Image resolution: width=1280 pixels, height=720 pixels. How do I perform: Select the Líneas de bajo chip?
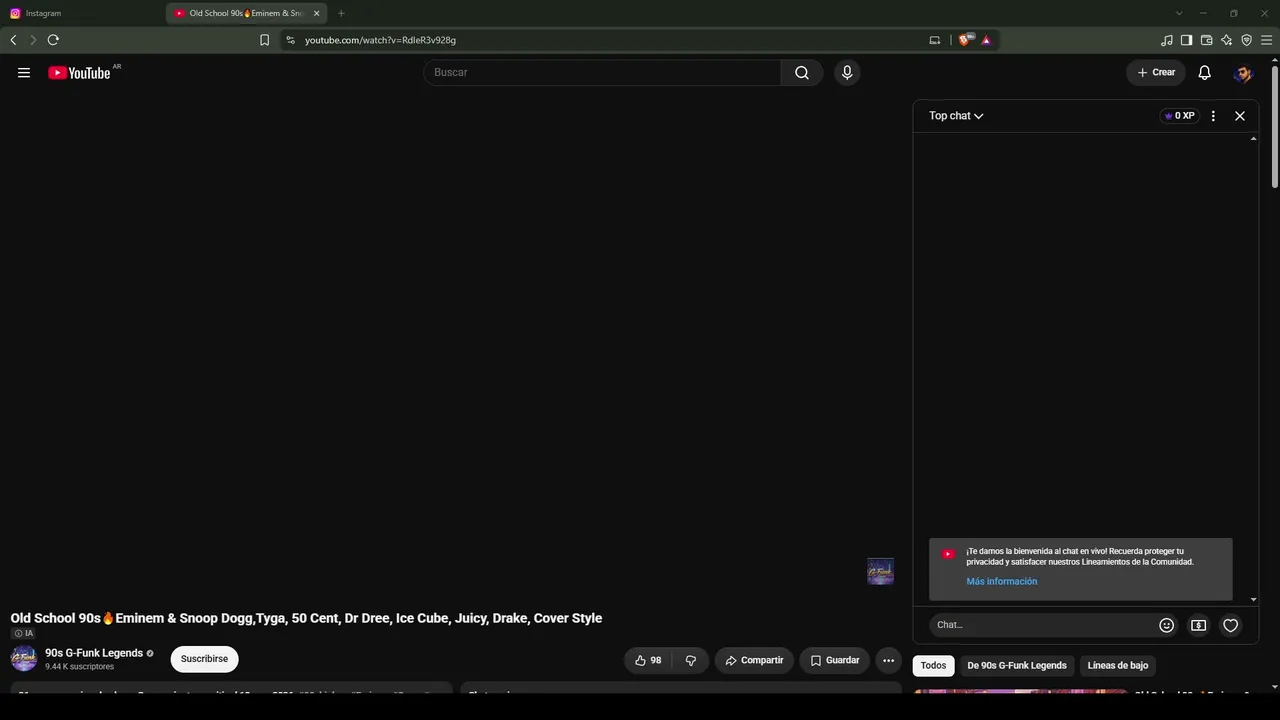[1118, 665]
